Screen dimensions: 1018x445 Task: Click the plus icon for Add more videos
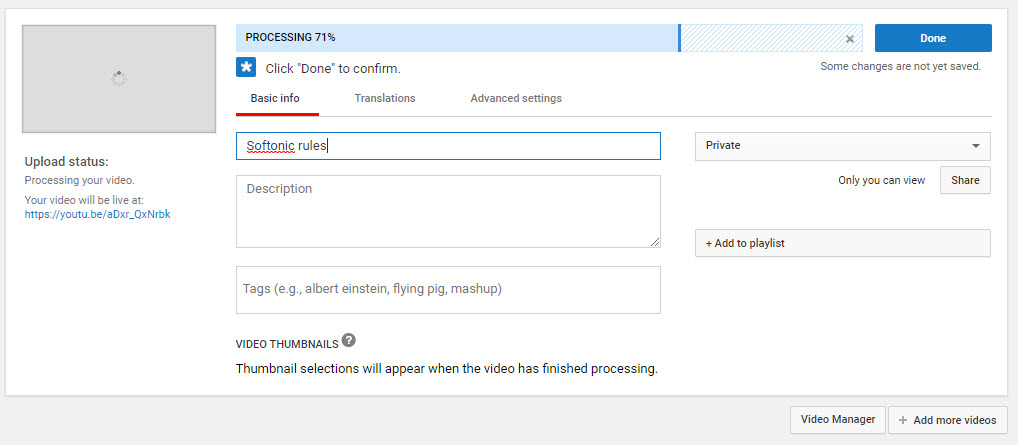[903, 420]
